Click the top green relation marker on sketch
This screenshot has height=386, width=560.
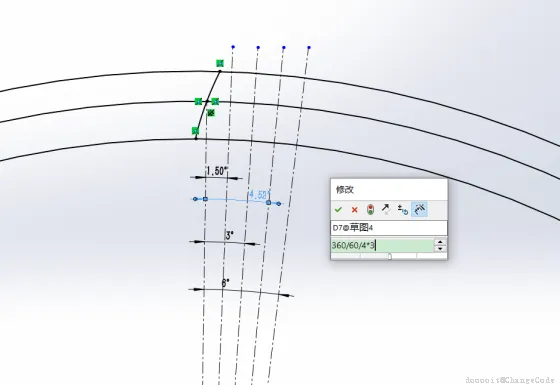(220, 63)
